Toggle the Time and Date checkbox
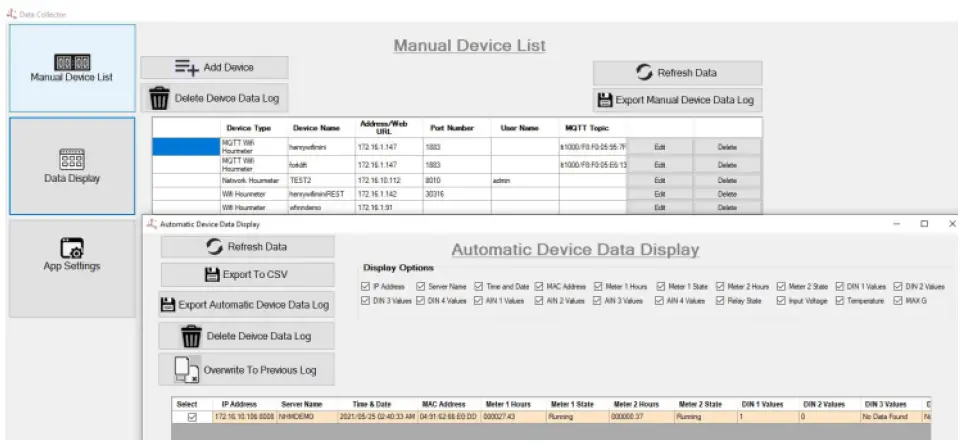The height and width of the screenshot is (445, 969). [x=478, y=287]
